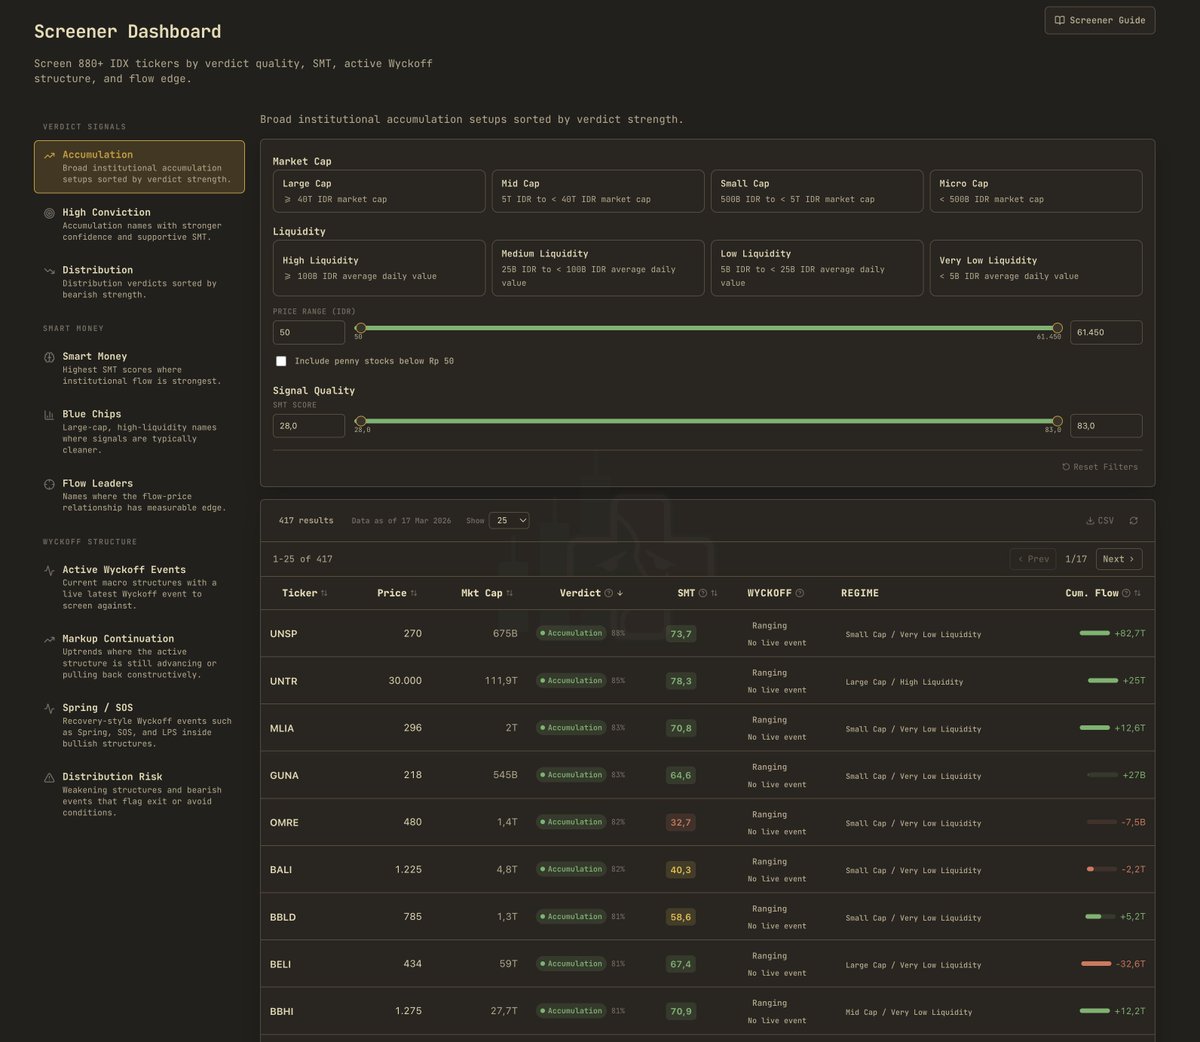Click the minimum price input showing 50
Viewport: 1200px width, 1042px height.
coord(309,332)
